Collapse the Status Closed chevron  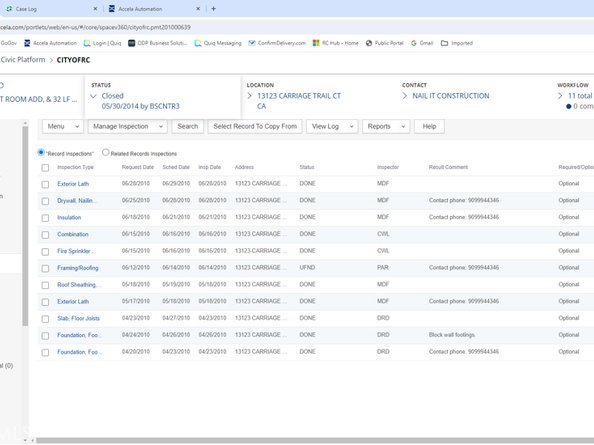pyautogui.click(x=93, y=96)
